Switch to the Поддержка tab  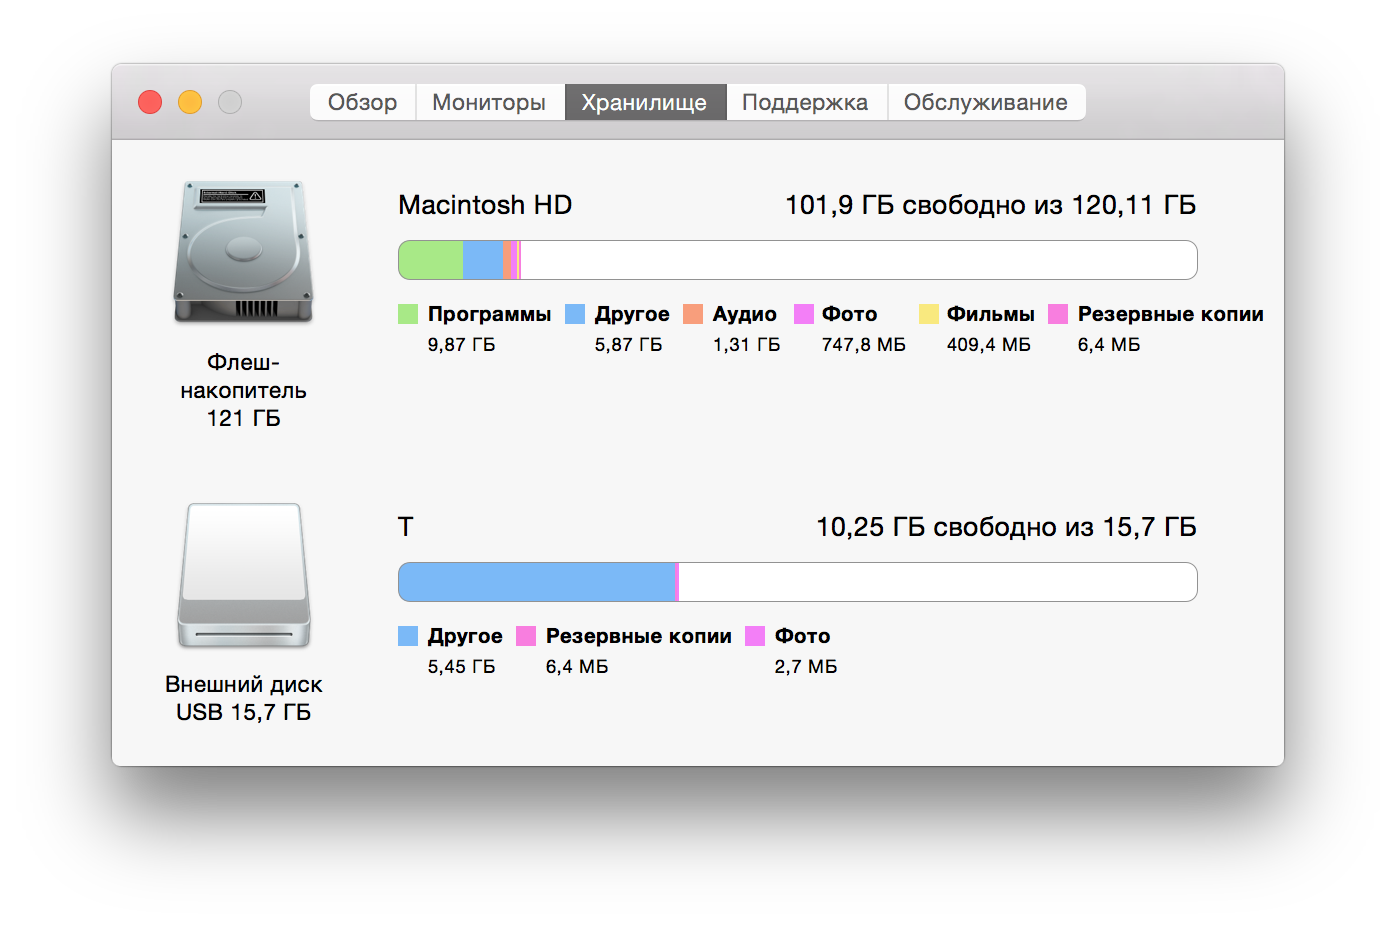[x=806, y=101]
